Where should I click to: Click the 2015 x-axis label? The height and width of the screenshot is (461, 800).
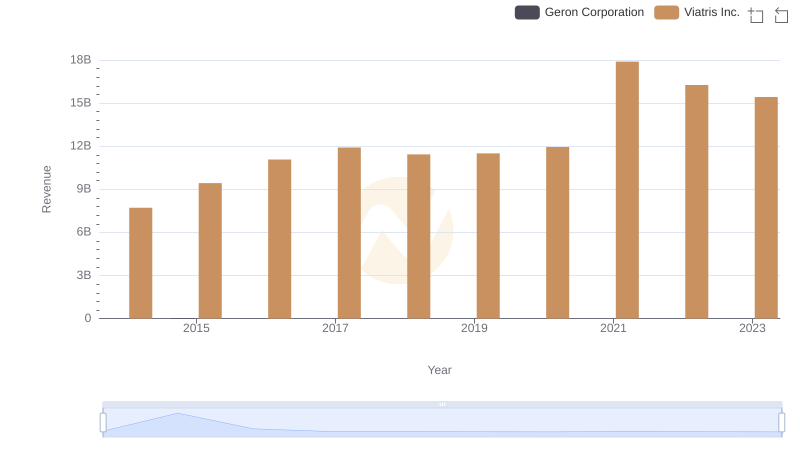(196, 328)
